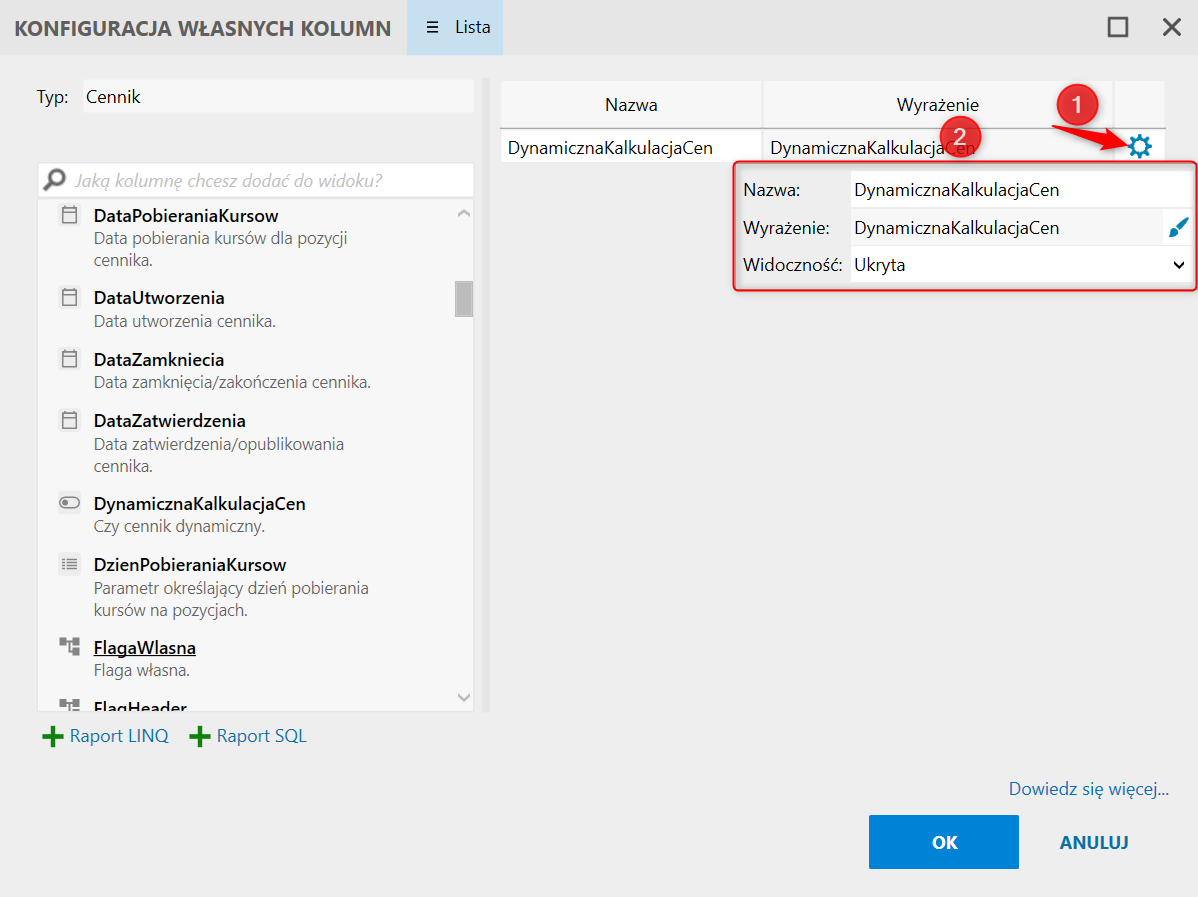This screenshot has height=897, width=1198.
Task: Click the tree icon beside FlagaWlasna
Action: pyautogui.click(x=69, y=647)
